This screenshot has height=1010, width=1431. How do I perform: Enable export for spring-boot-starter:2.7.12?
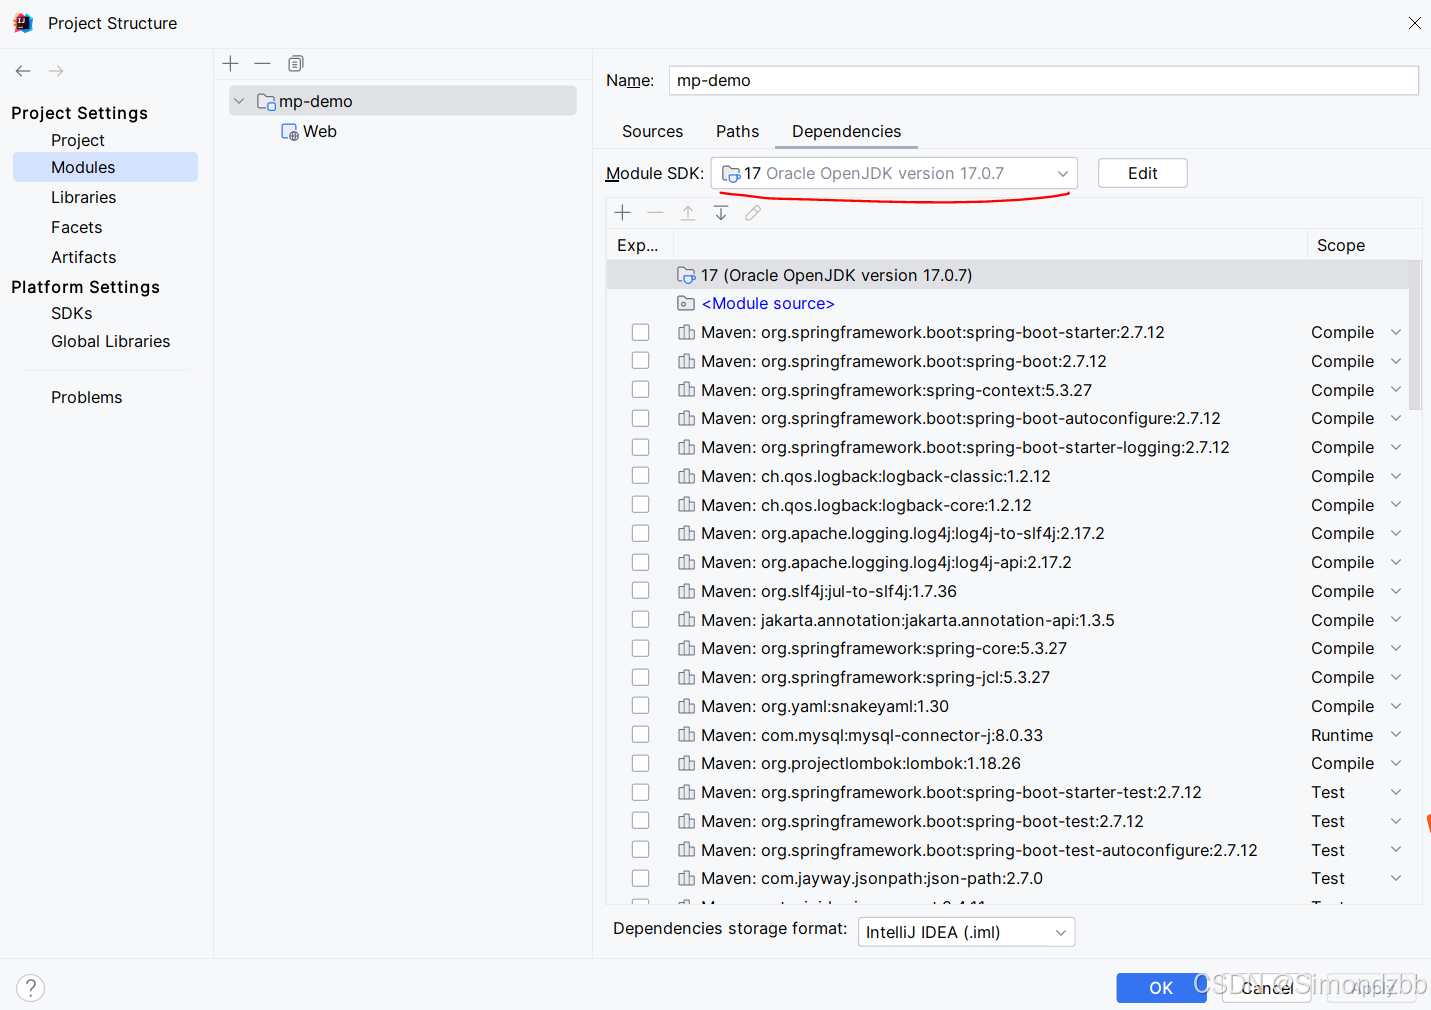coord(640,332)
